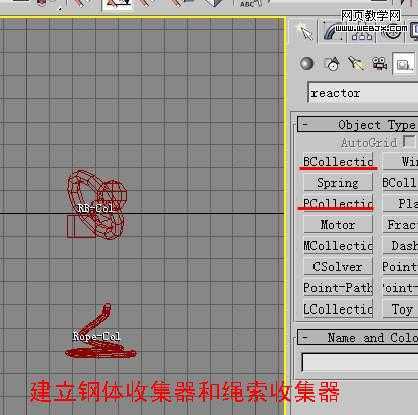Click the Motor helper button

click(x=338, y=225)
